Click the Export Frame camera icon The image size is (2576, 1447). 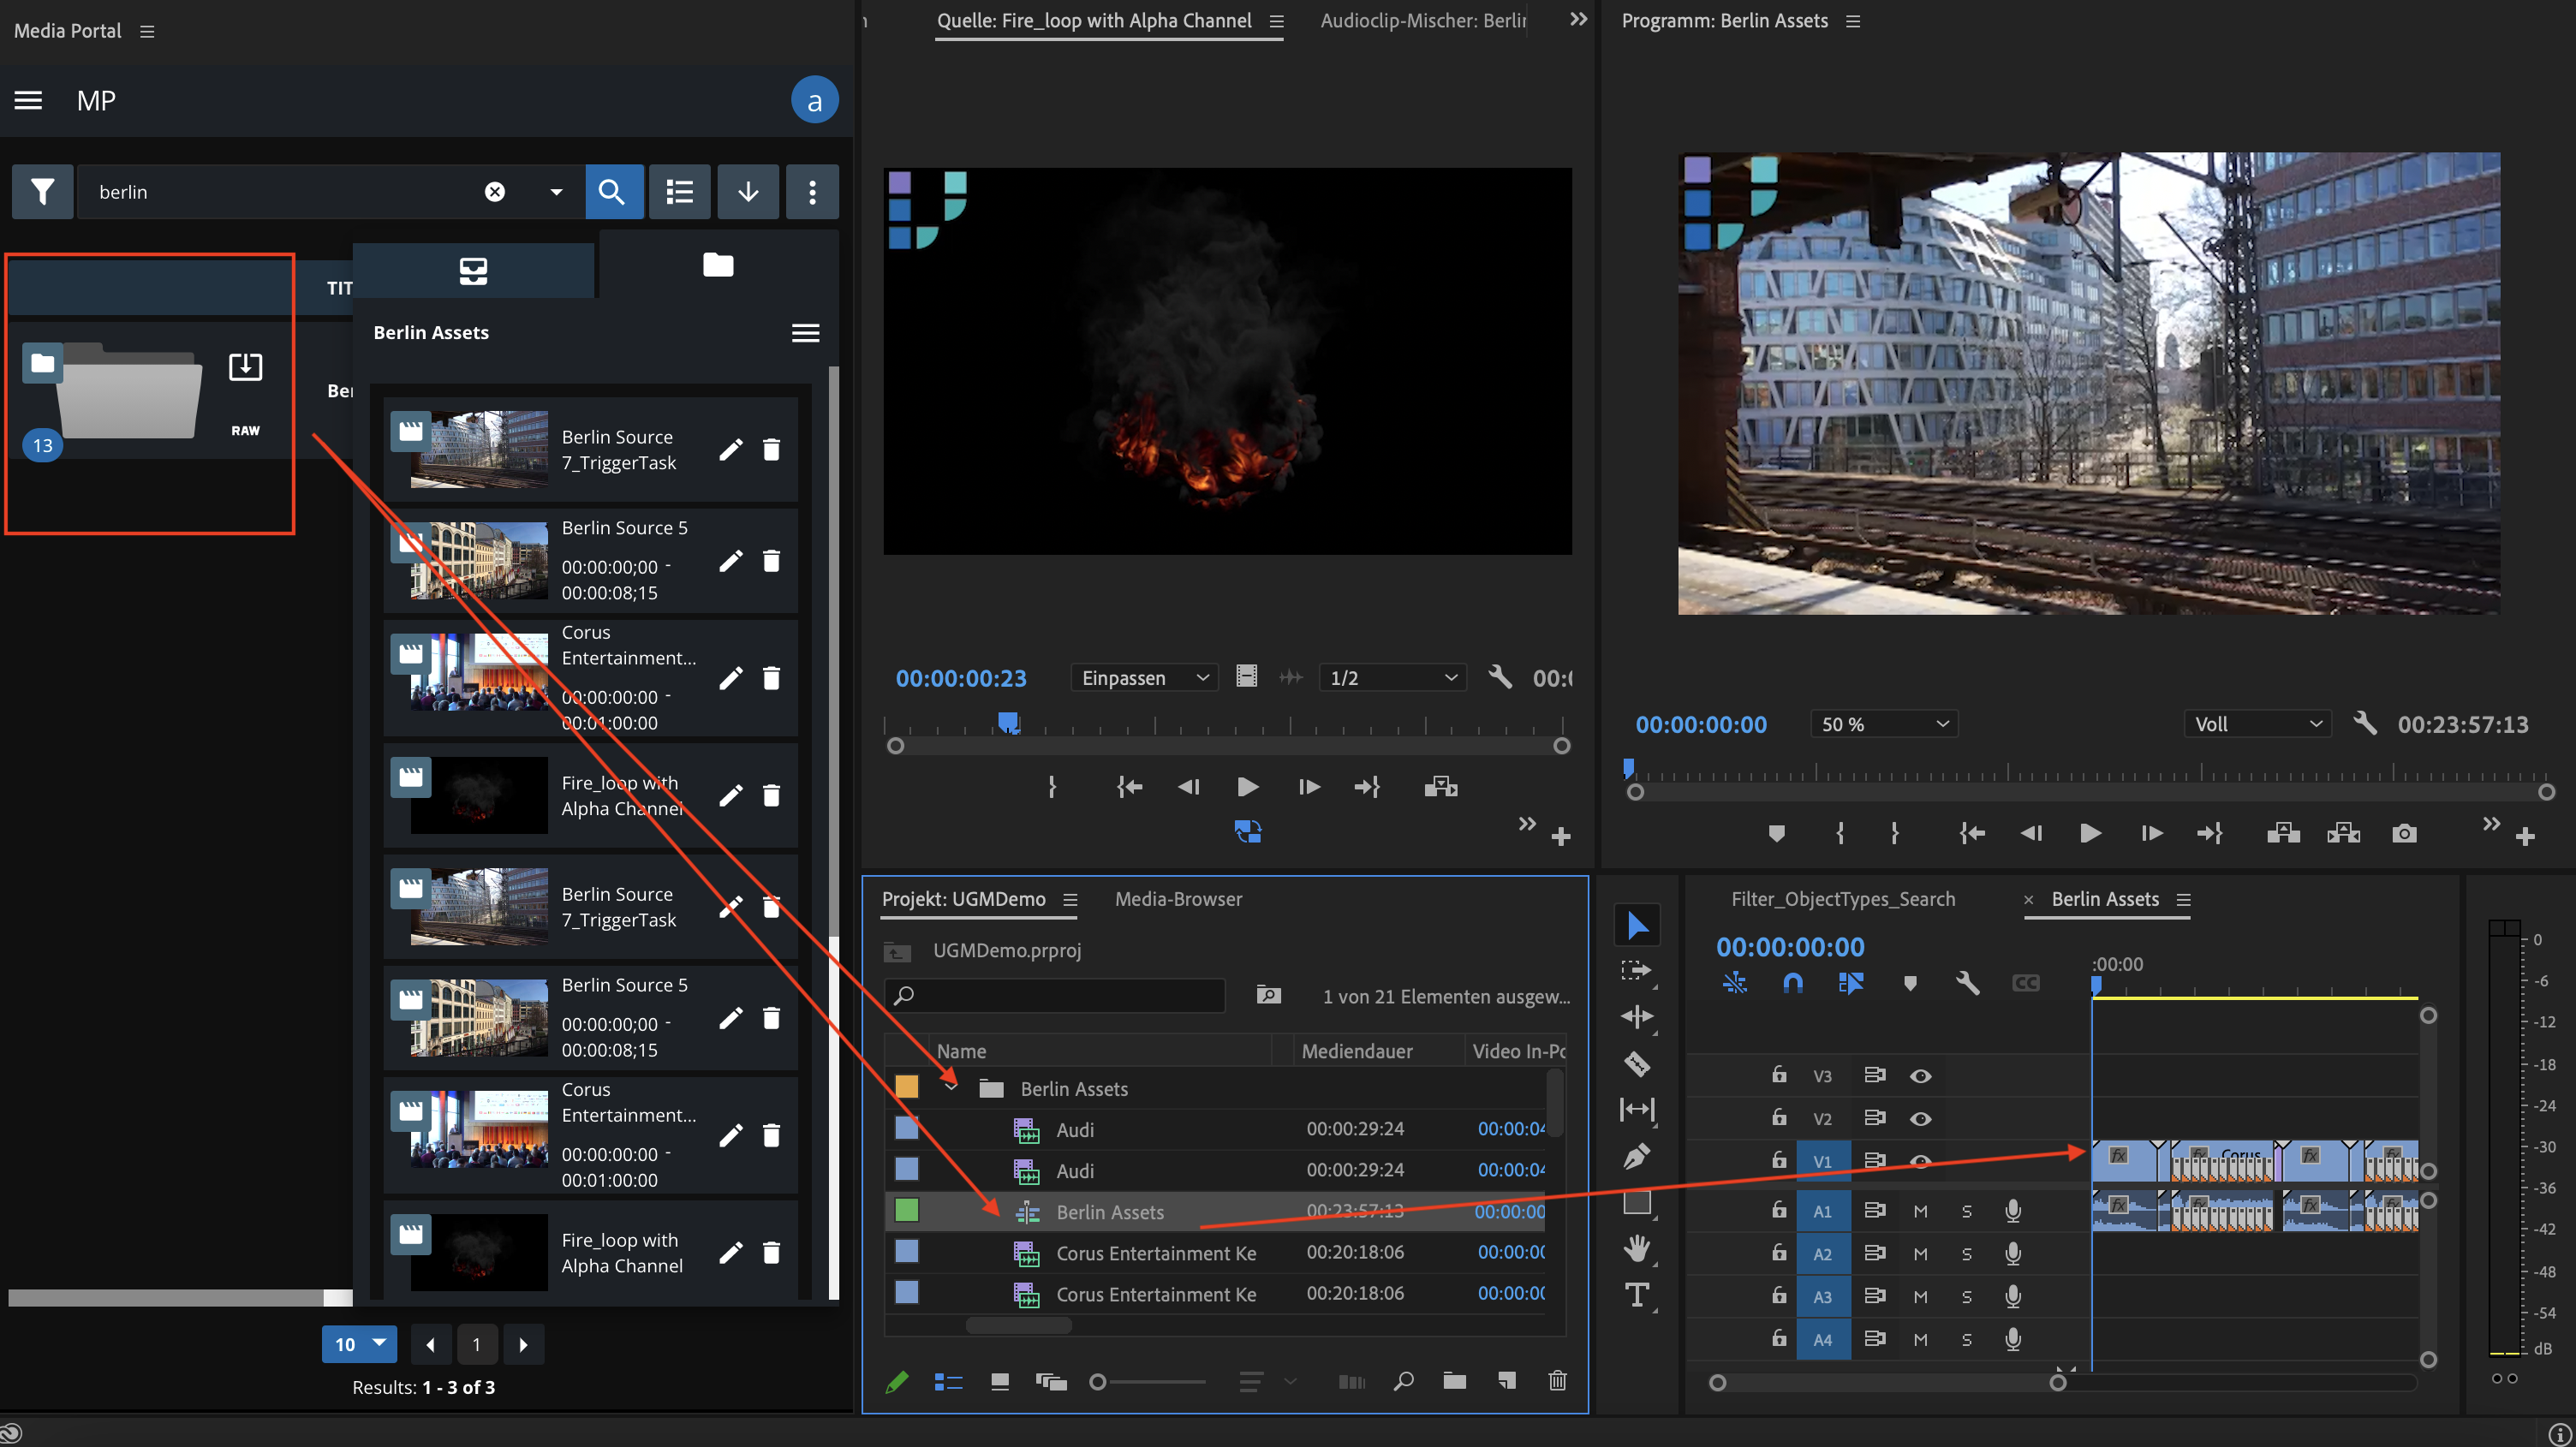pyautogui.click(x=2404, y=833)
